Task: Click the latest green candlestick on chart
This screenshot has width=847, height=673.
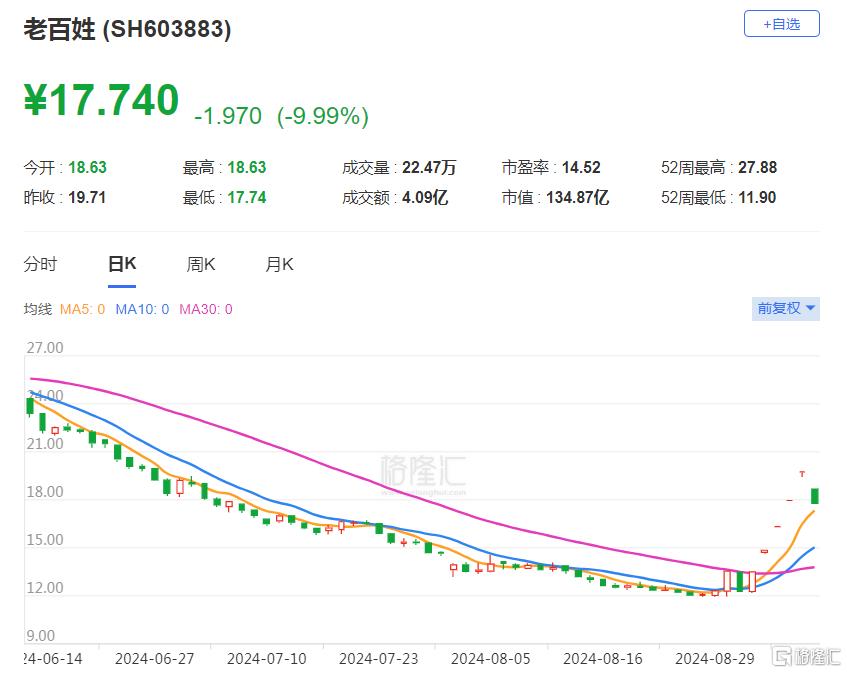Action: [x=815, y=496]
